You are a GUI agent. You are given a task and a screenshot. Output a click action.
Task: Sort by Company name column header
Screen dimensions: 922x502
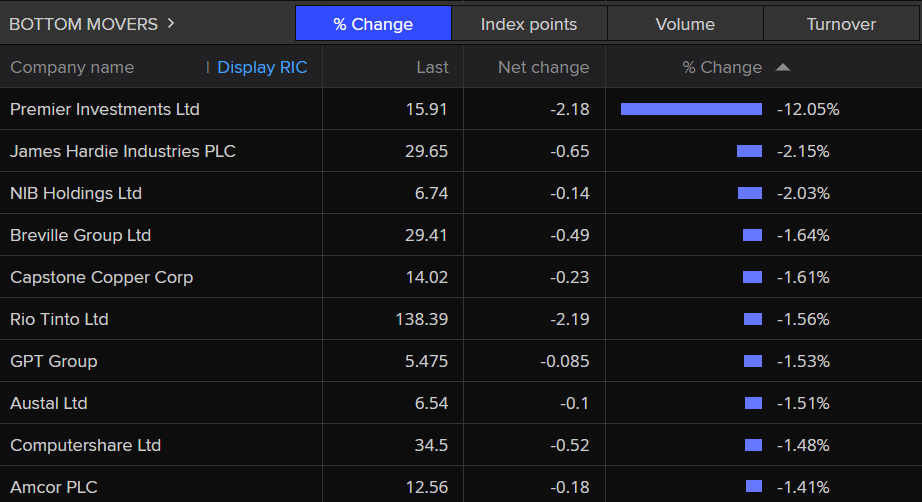tap(72, 68)
